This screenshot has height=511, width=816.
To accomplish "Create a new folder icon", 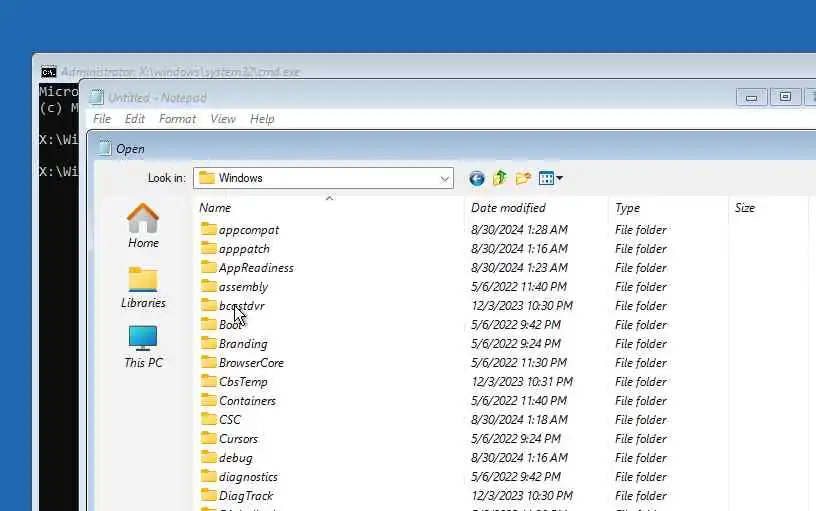I will [523, 178].
